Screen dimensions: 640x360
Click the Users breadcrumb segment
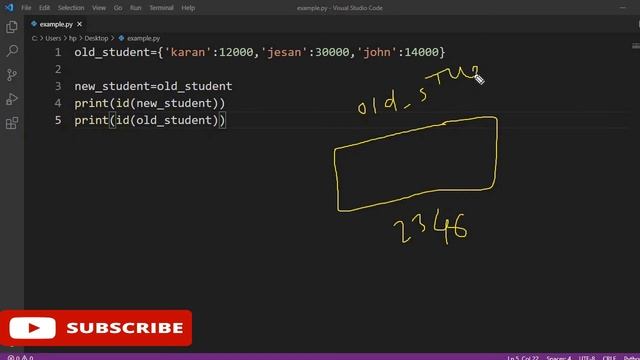tap(53, 38)
